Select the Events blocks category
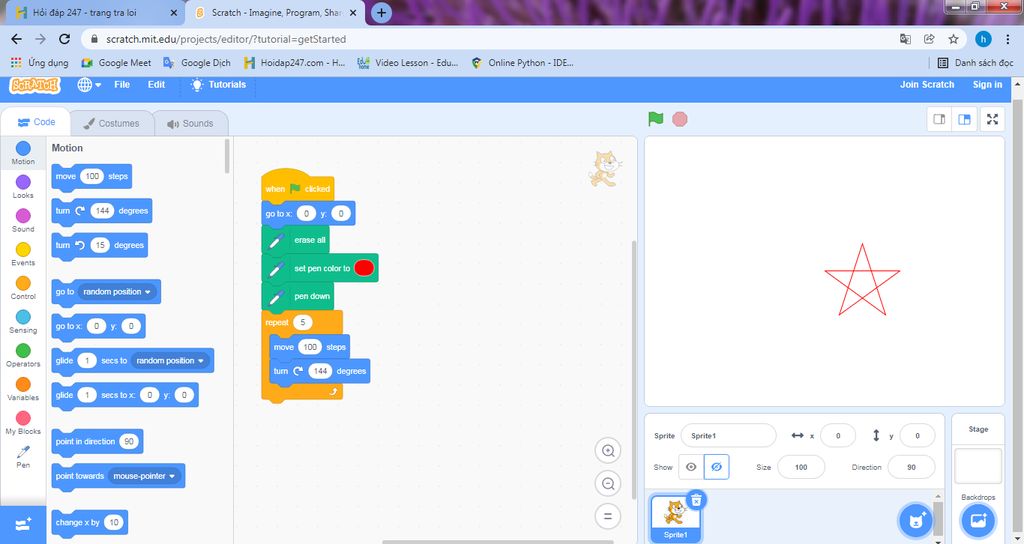Image resolution: width=1024 pixels, height=544 pixels. click(23, 254)
